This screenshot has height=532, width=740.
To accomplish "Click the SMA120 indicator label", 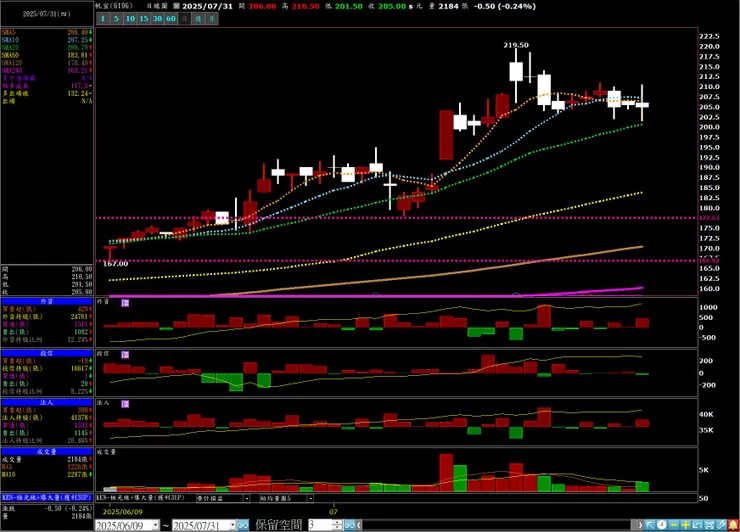I will (x=12, y=63).
